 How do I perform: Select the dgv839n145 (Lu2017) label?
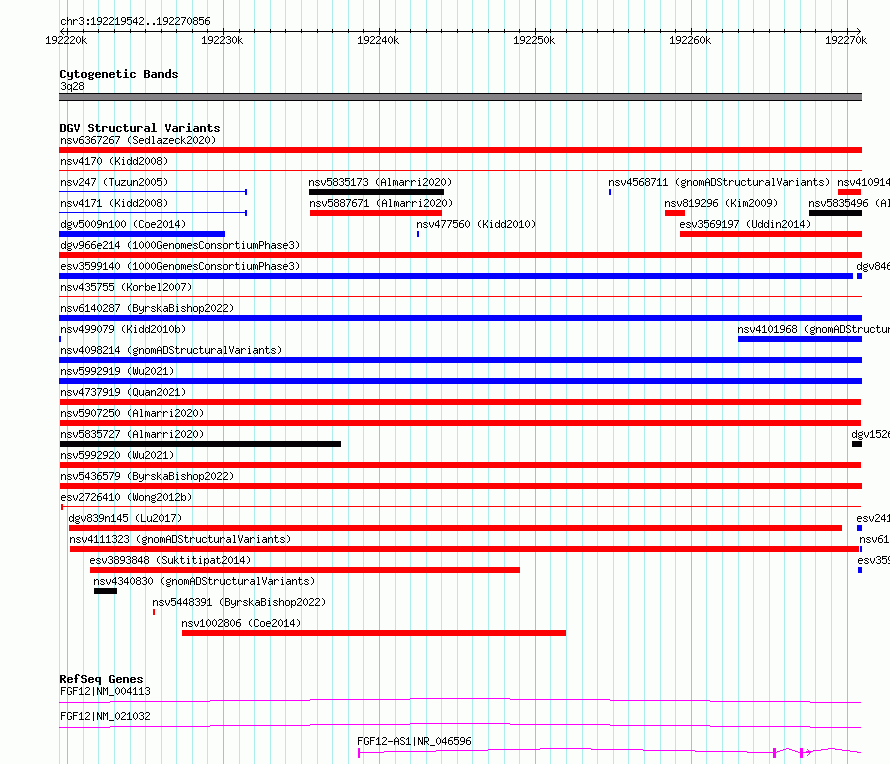tap(125, 518)
